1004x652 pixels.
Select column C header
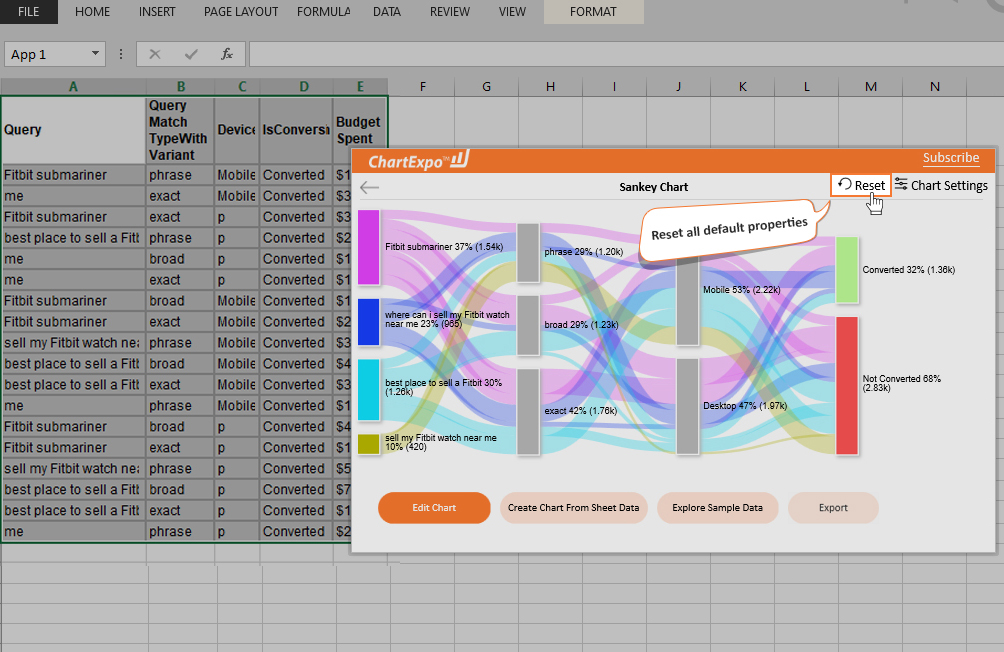(242, 86)
